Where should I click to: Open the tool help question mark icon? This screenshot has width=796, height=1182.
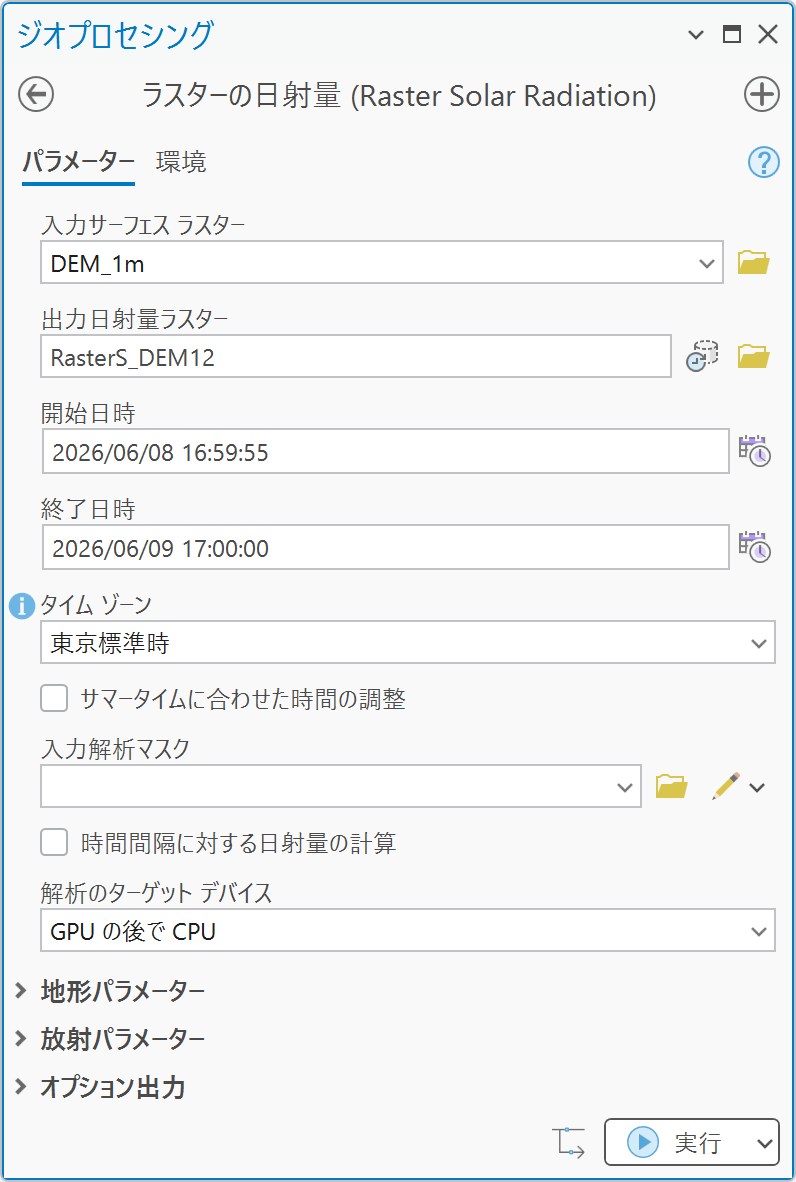[763, 162]
